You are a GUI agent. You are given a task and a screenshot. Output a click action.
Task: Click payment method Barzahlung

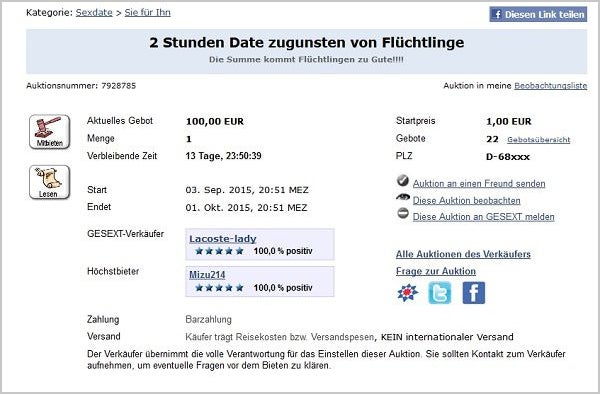(x=209, y=319)
